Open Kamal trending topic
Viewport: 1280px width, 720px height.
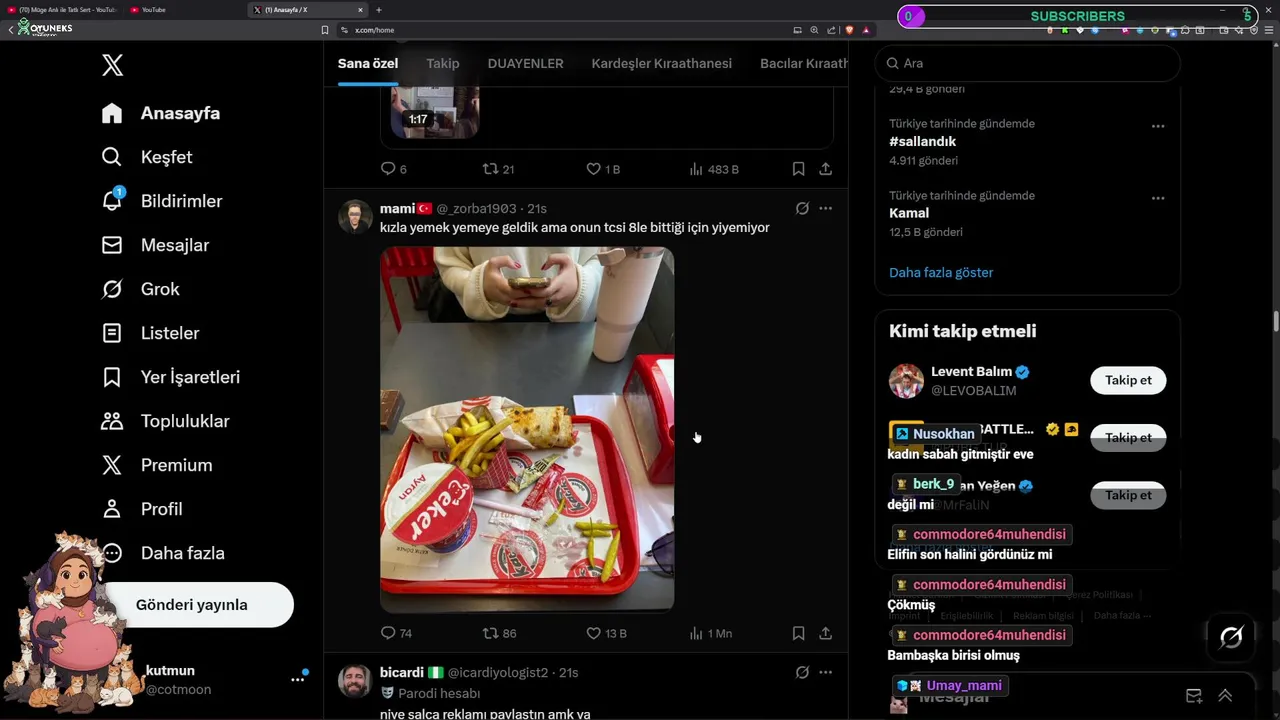pyautogui.click(x=909, y=213)
